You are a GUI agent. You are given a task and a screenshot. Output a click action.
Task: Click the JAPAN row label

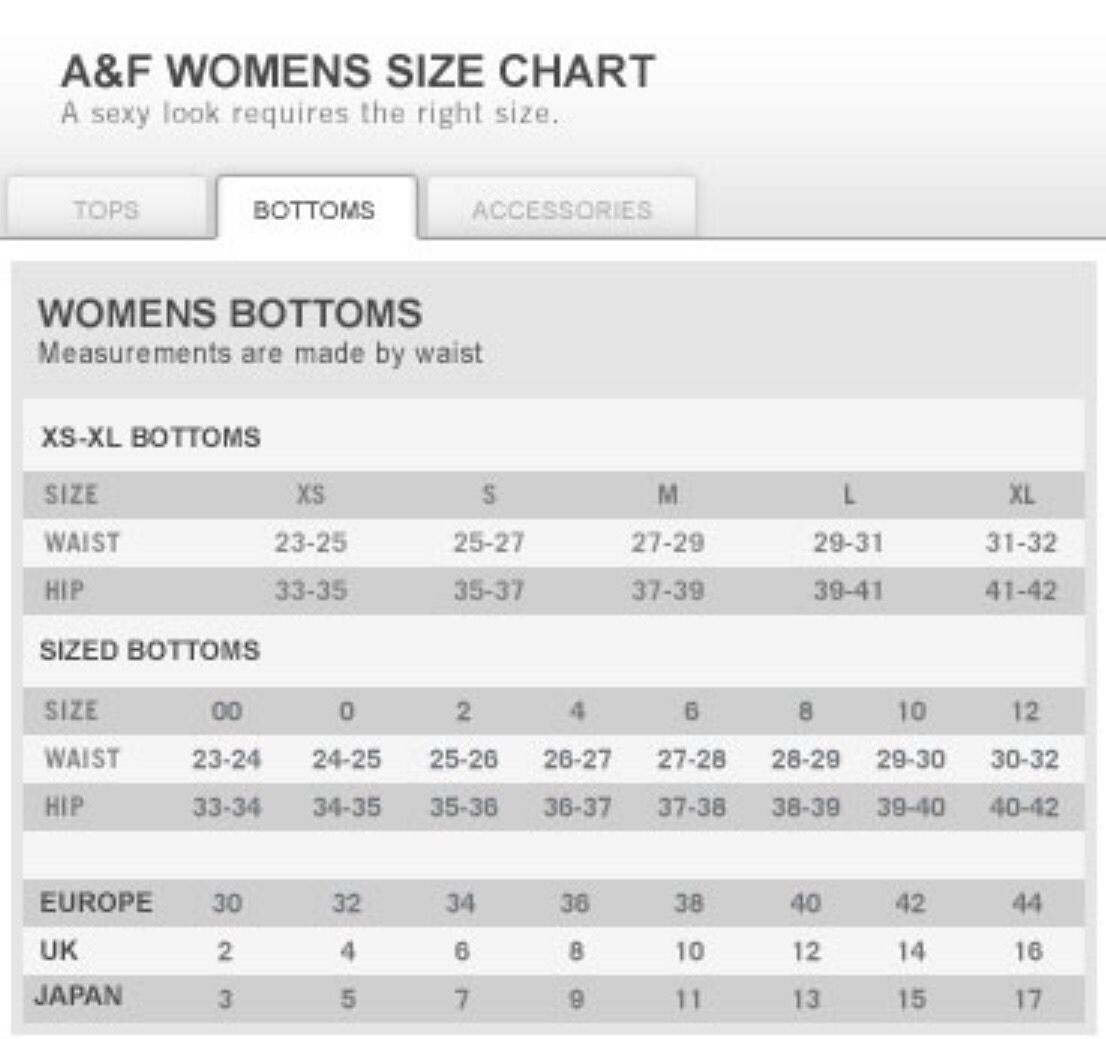pyautogui.click(x=78, y=997)
